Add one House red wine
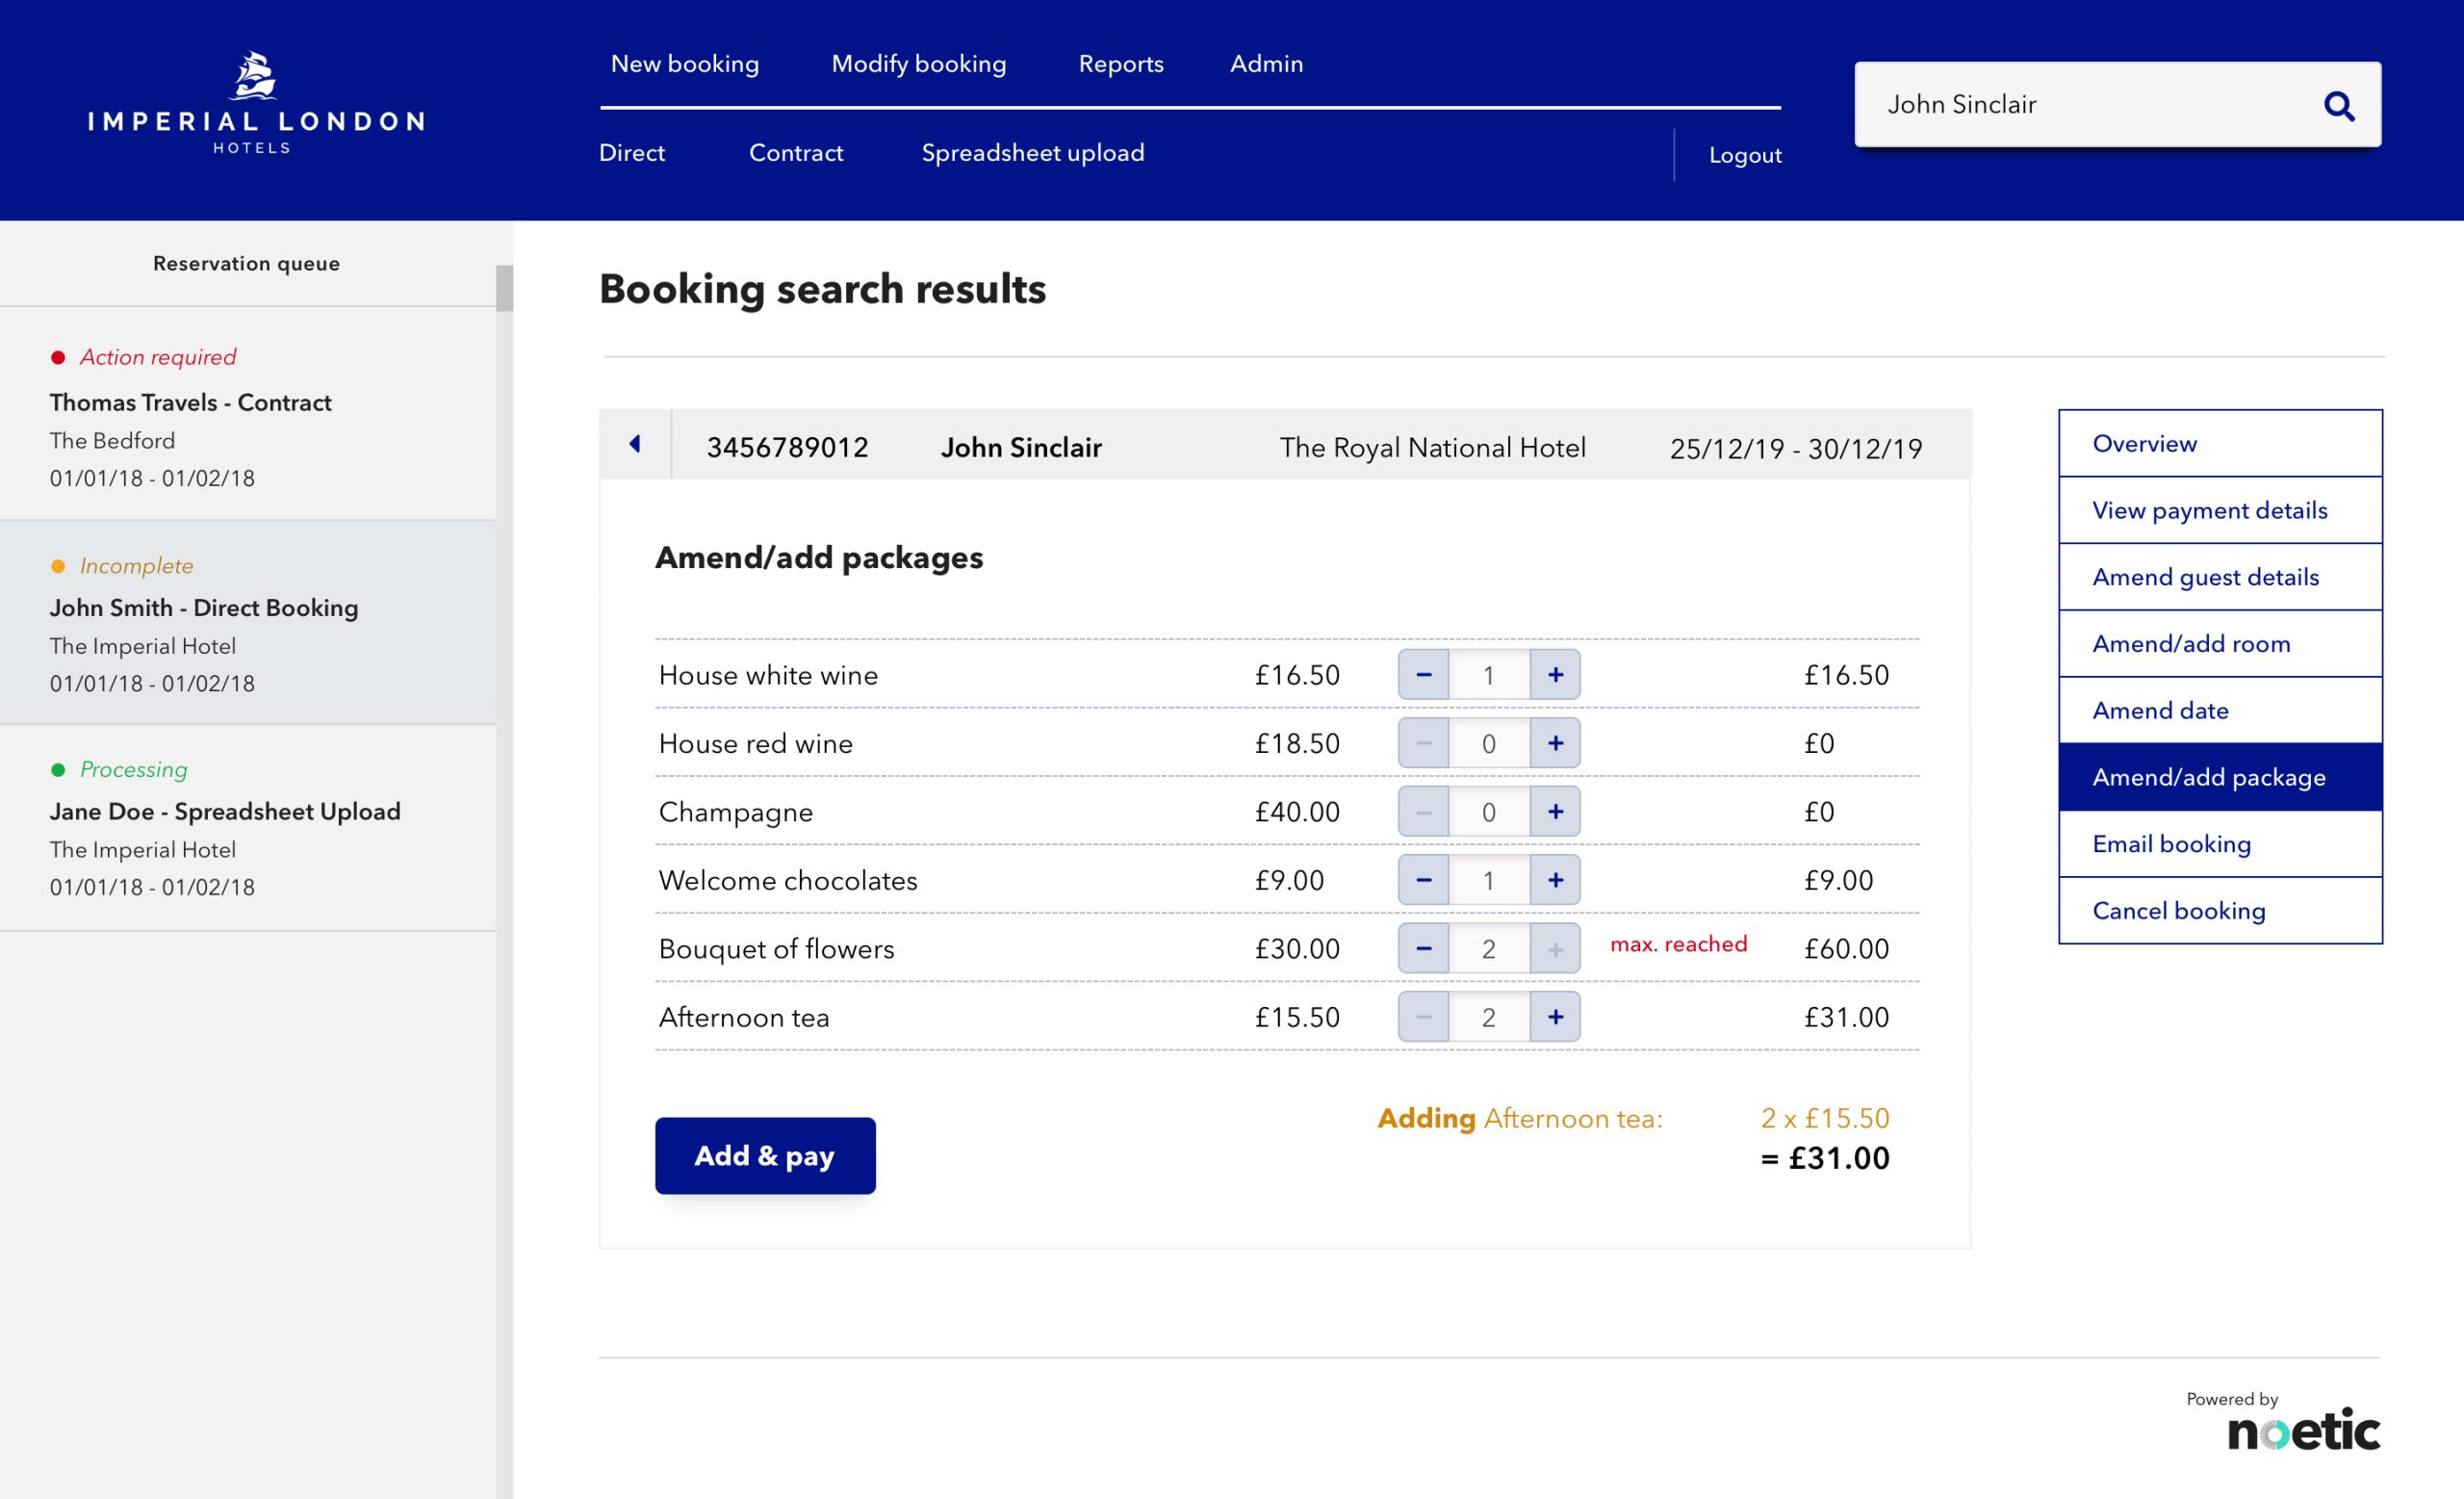This screenshot has width=2464, height=1499. click(x=1555, y=743)
